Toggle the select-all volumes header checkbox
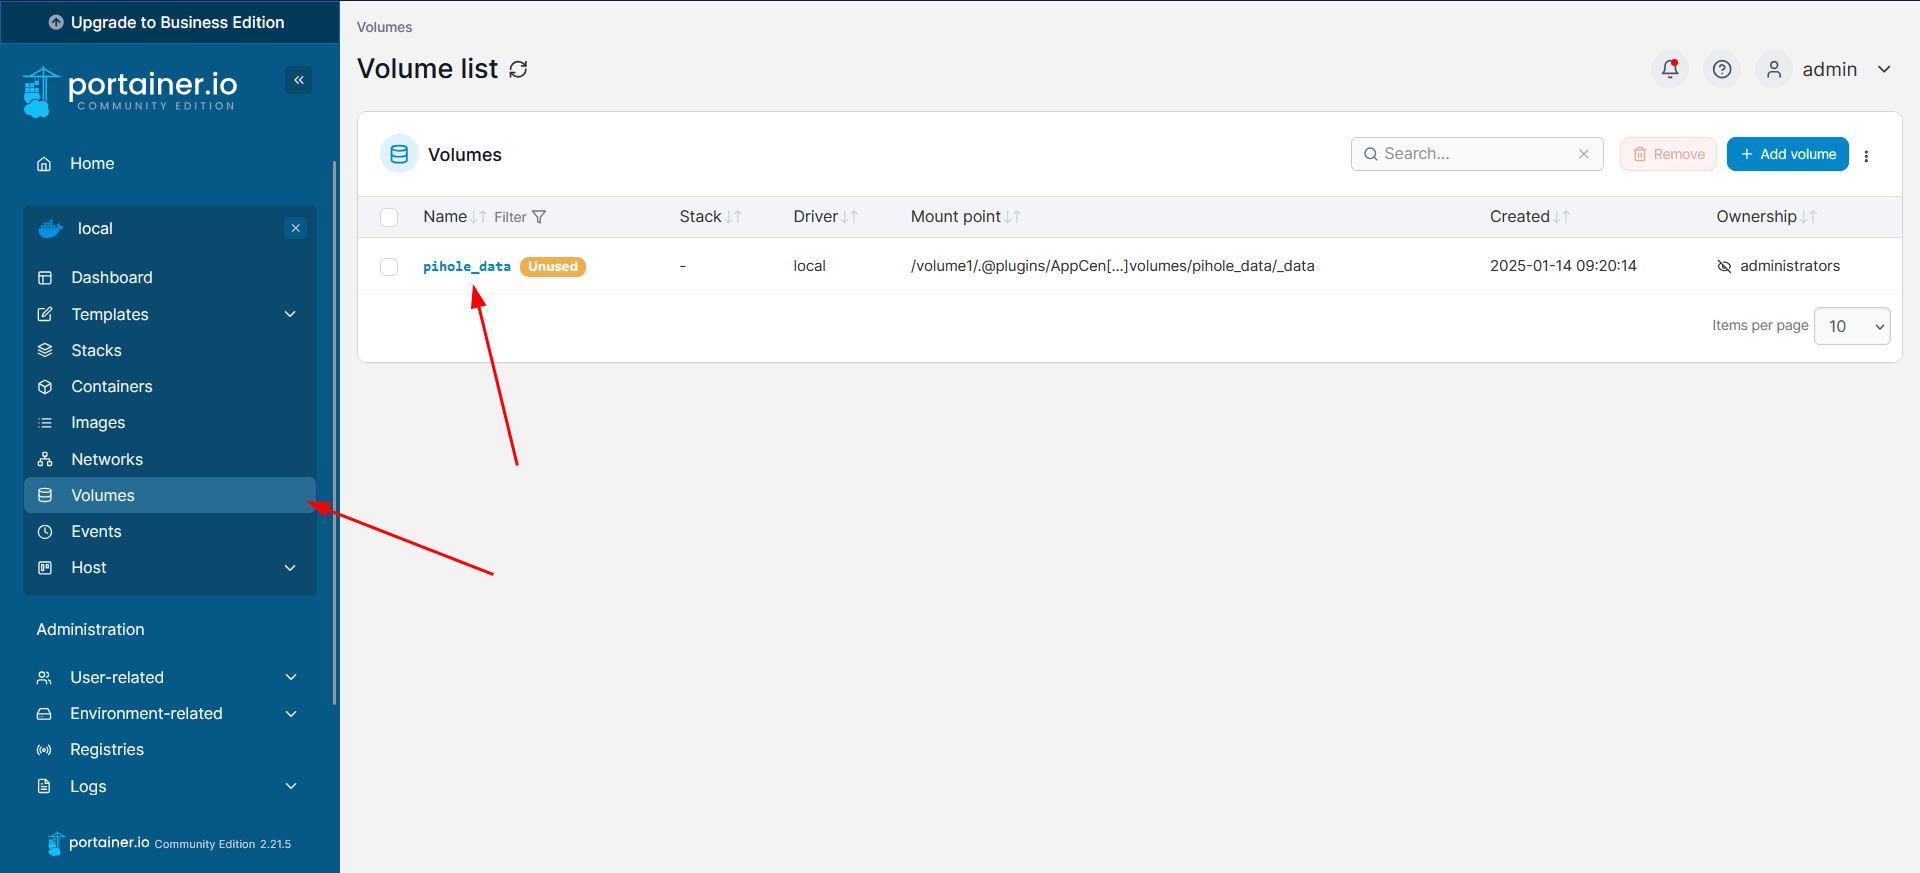Screen dimensions: 1920x873 (x=389, y=217)
